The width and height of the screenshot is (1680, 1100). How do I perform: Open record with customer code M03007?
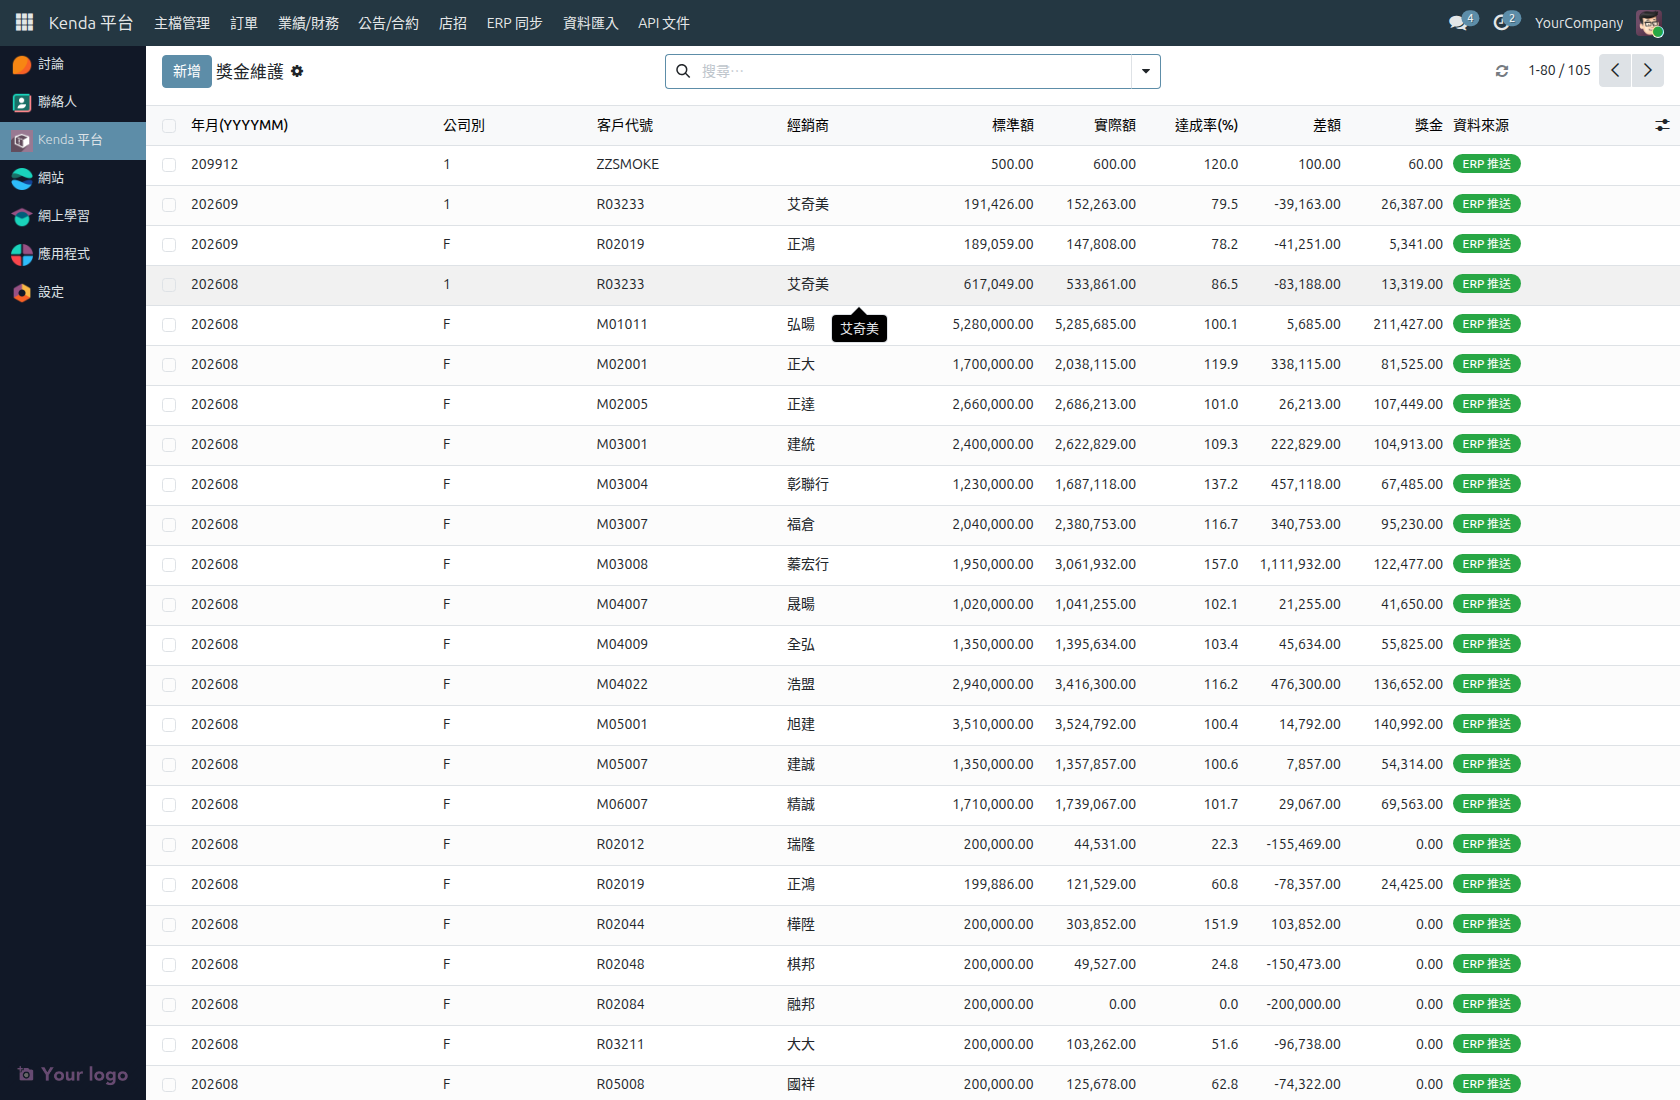point(622,524)
